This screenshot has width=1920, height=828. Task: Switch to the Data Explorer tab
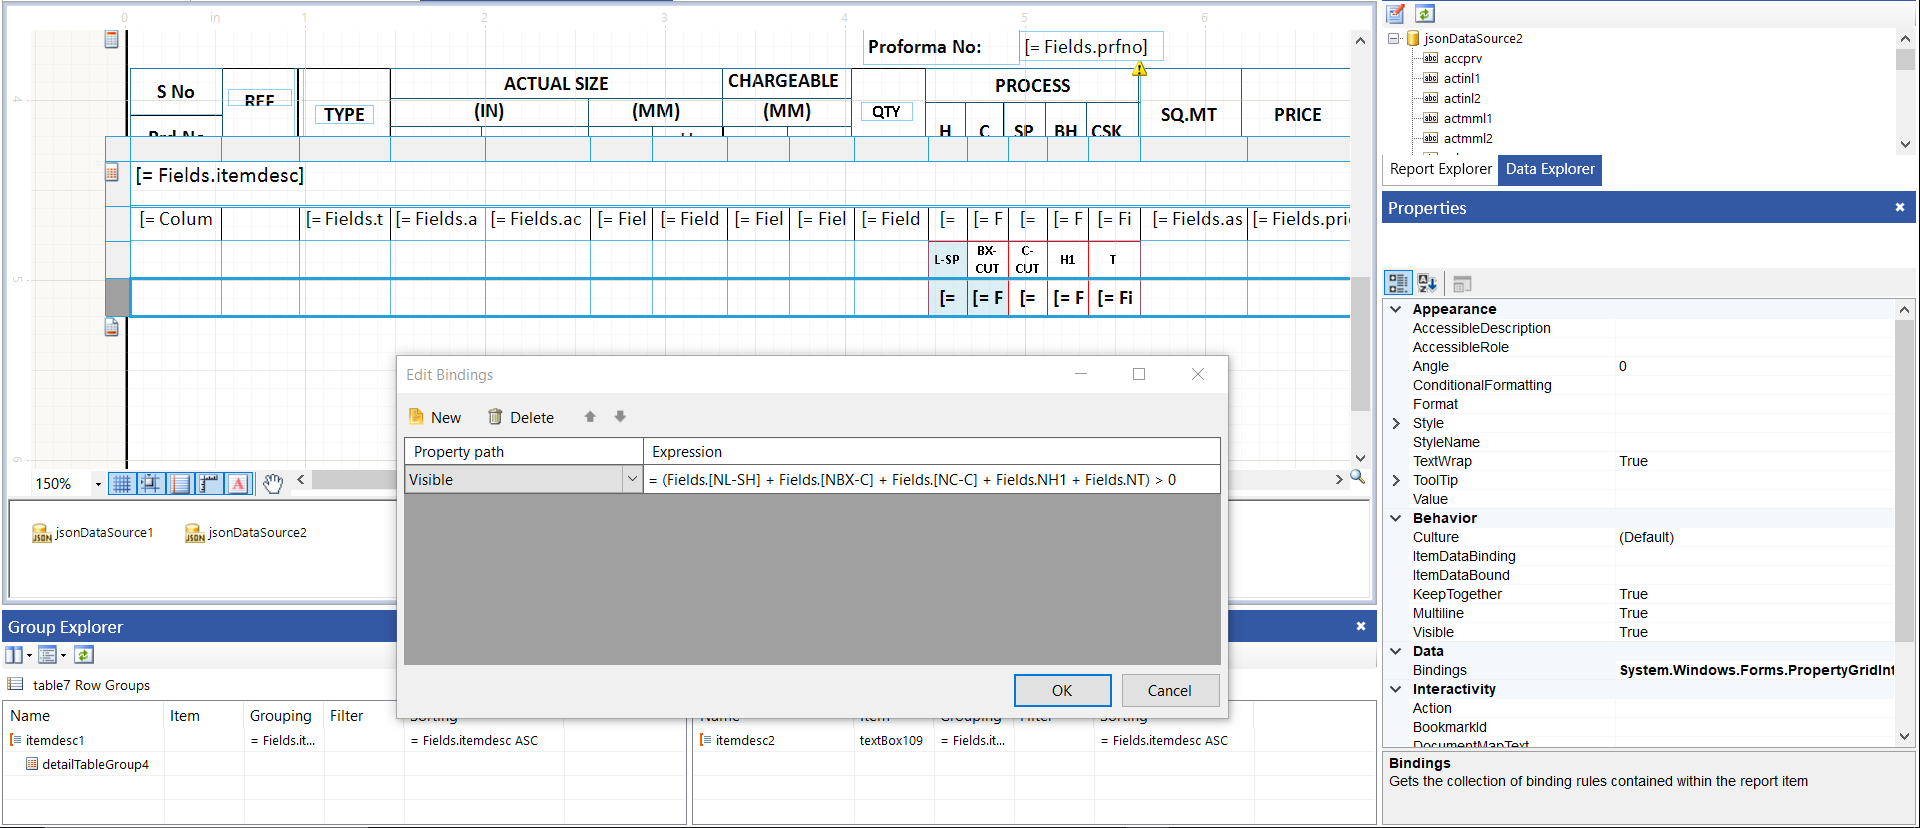(x=1550, y=169)
